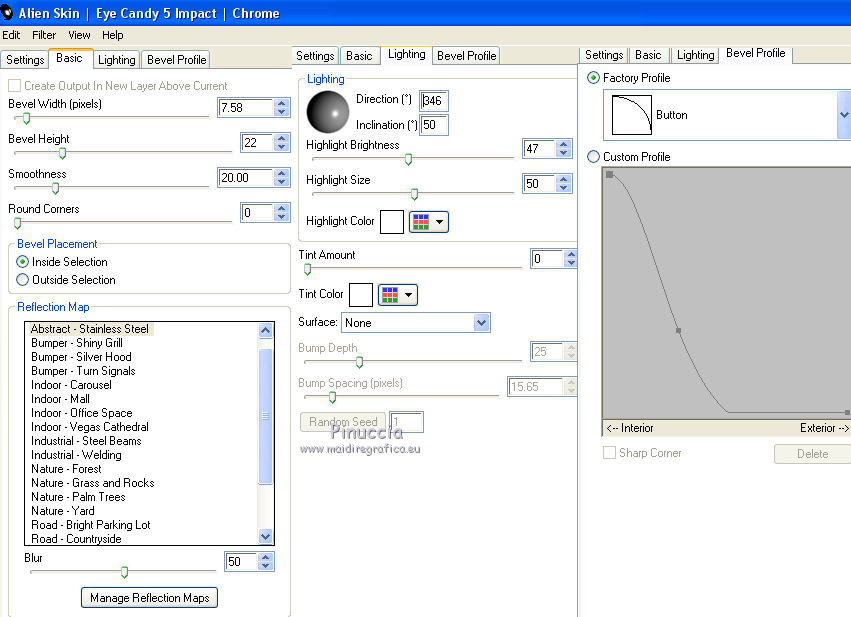Screen dimensions: 851x617
Task: Click the white Highlight Color swatch
Action: click(x=392, y=222)
